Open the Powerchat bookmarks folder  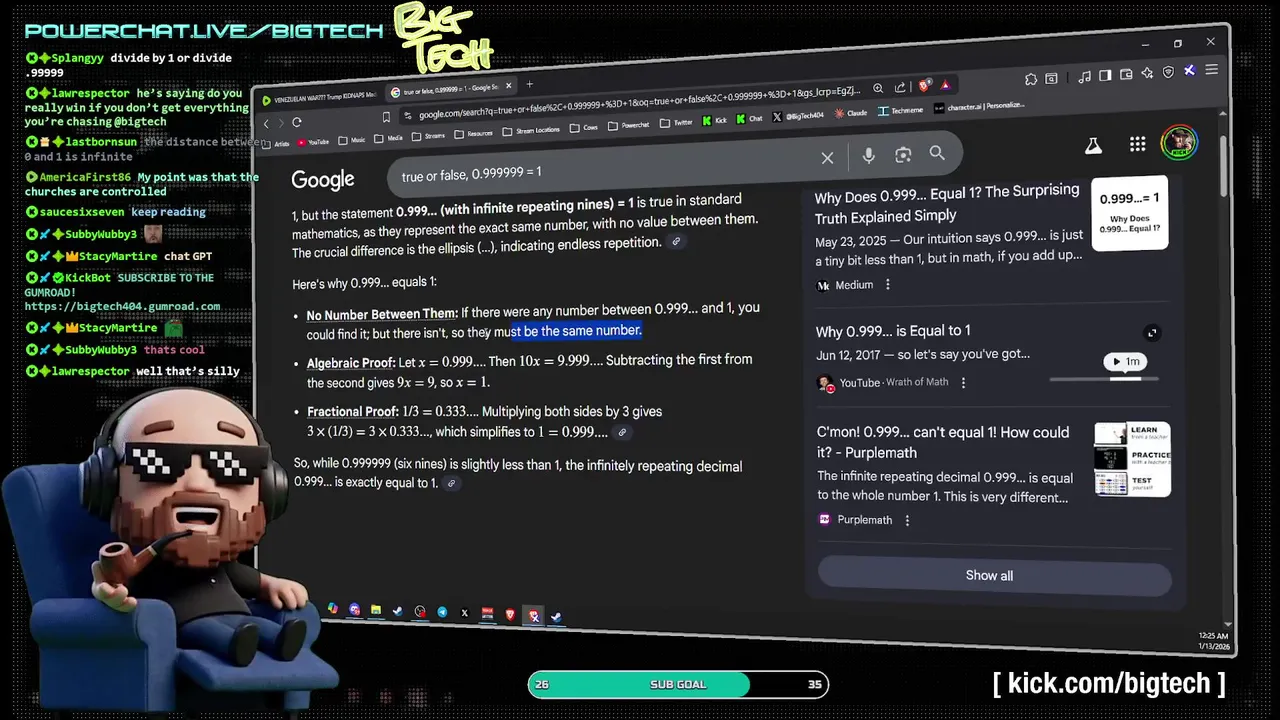pos(630,126)
